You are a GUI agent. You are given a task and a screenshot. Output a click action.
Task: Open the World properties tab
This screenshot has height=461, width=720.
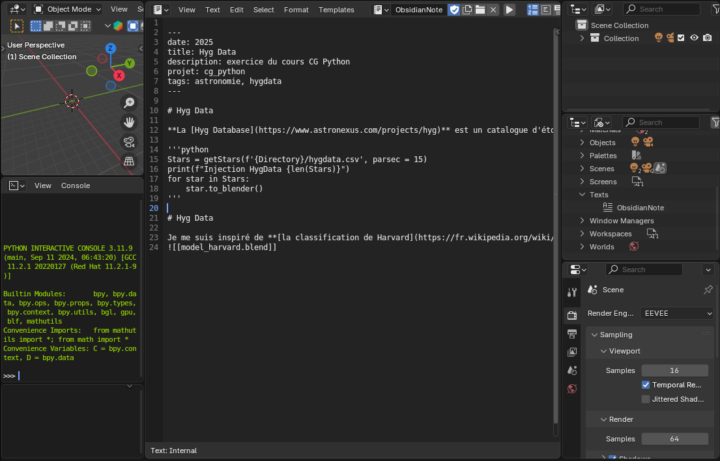(x=572, y=389)
